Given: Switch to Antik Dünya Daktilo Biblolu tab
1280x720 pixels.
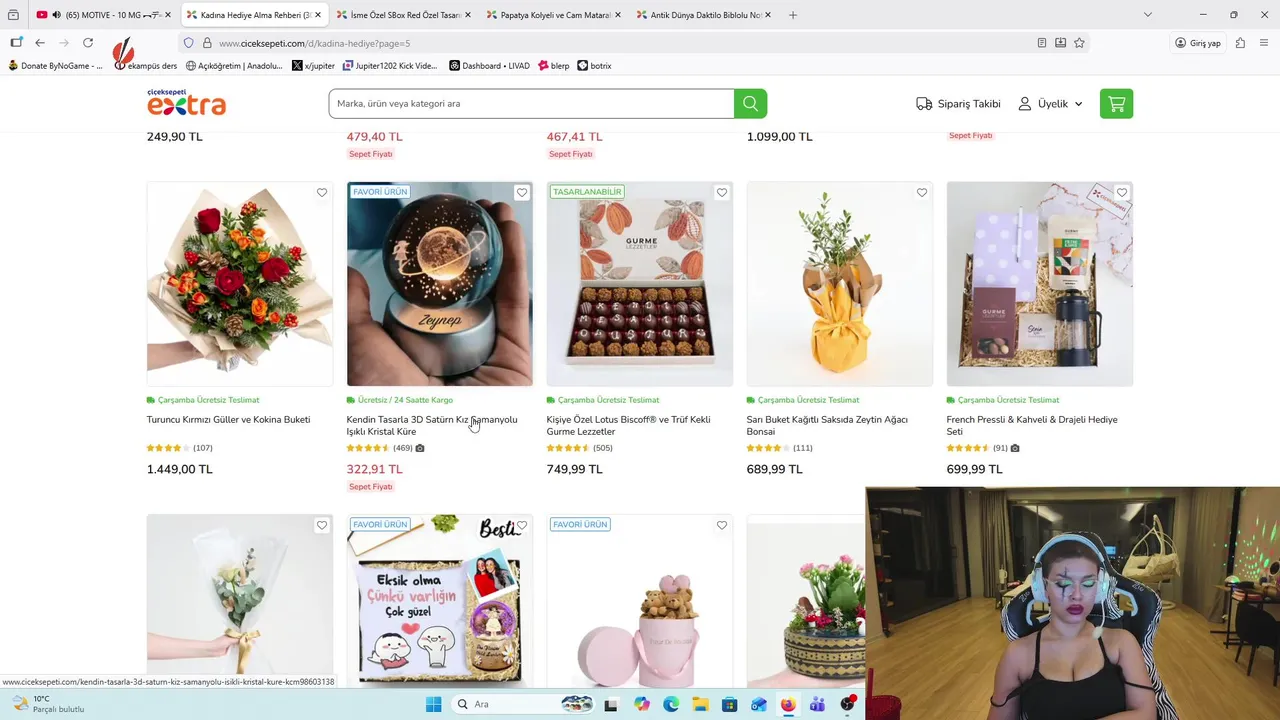Looking at the screenshot, I should tap(704, 15).
